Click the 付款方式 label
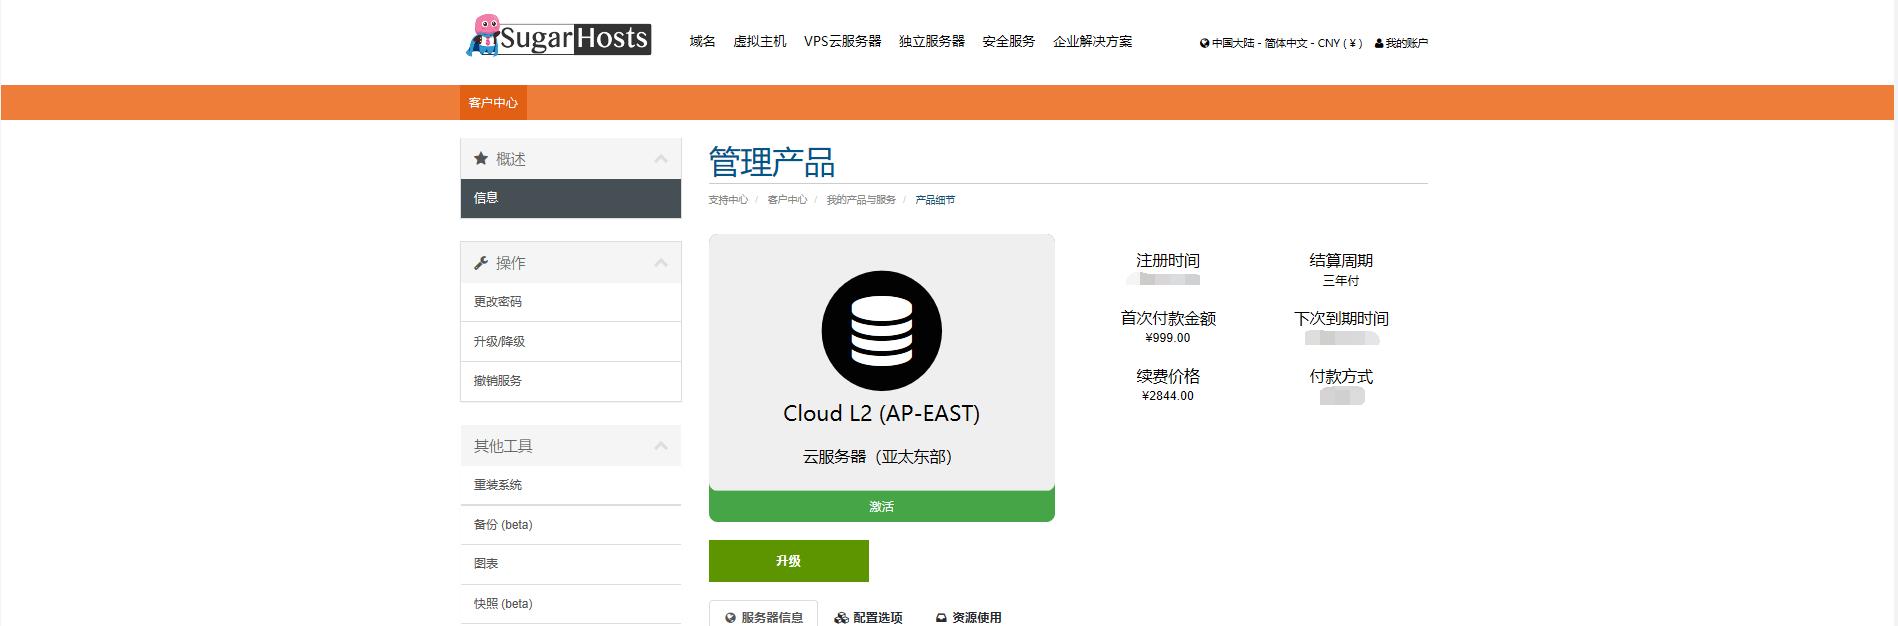This screenshot has width=1898, height=626. point(1341,376)
